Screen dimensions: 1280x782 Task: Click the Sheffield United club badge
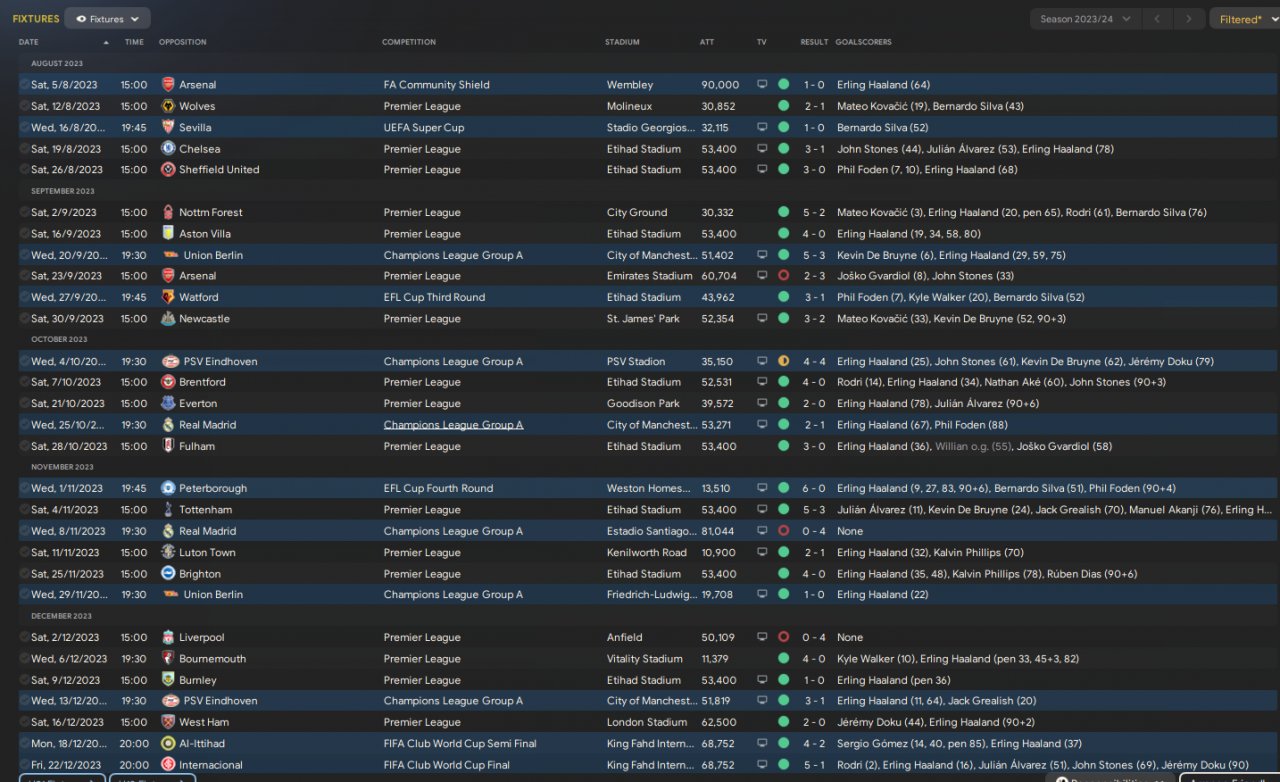(168, 170)
